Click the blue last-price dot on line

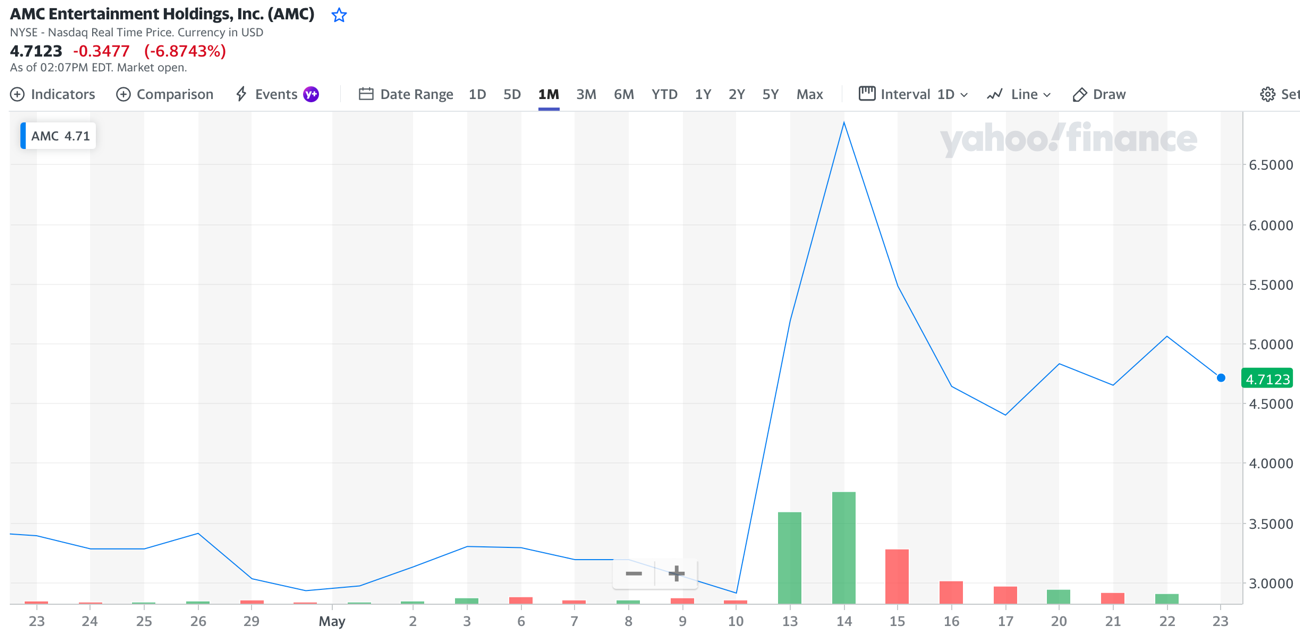tap(1221, 378)
